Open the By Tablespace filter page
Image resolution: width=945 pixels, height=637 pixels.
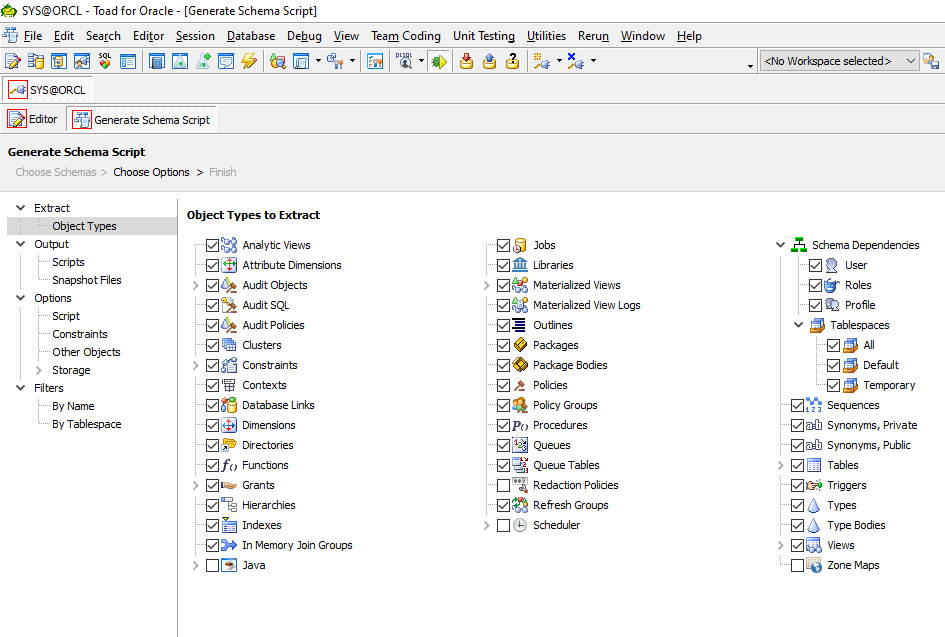(x=87, y=424)
